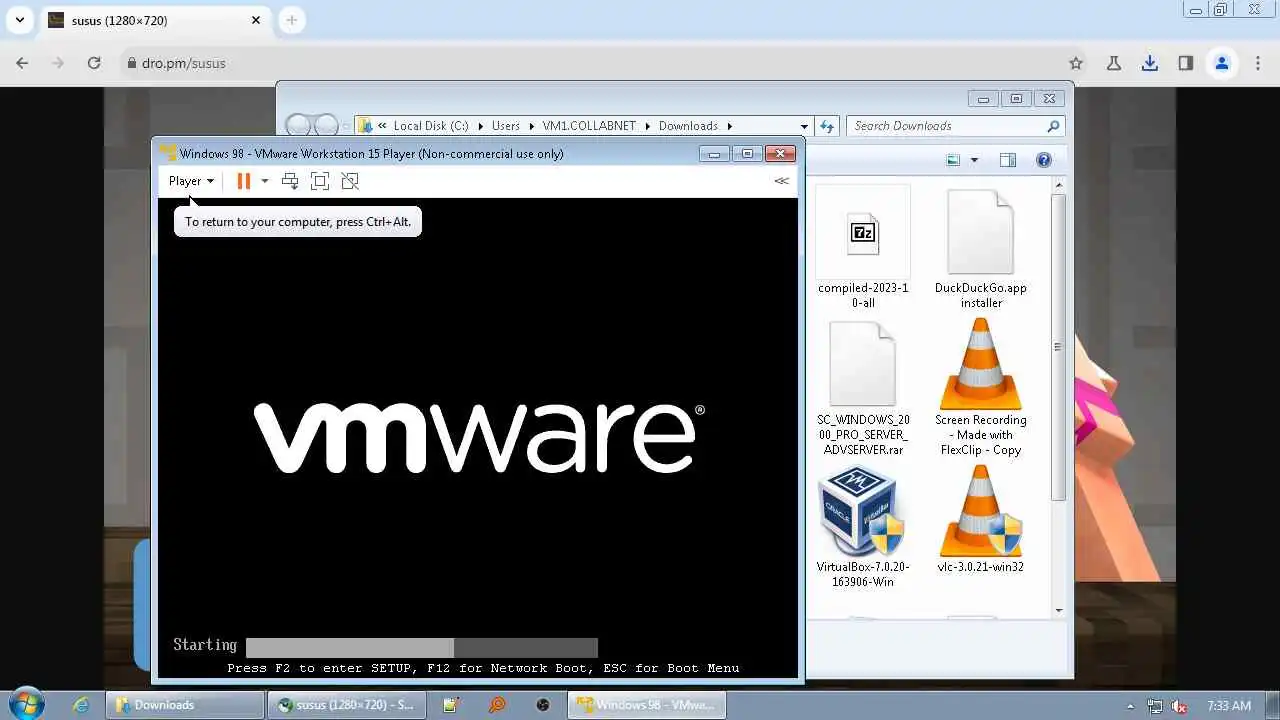1280x720 pixels.
Task: Click the Starting boot progress bar
Action: click(x=422, y=647)
